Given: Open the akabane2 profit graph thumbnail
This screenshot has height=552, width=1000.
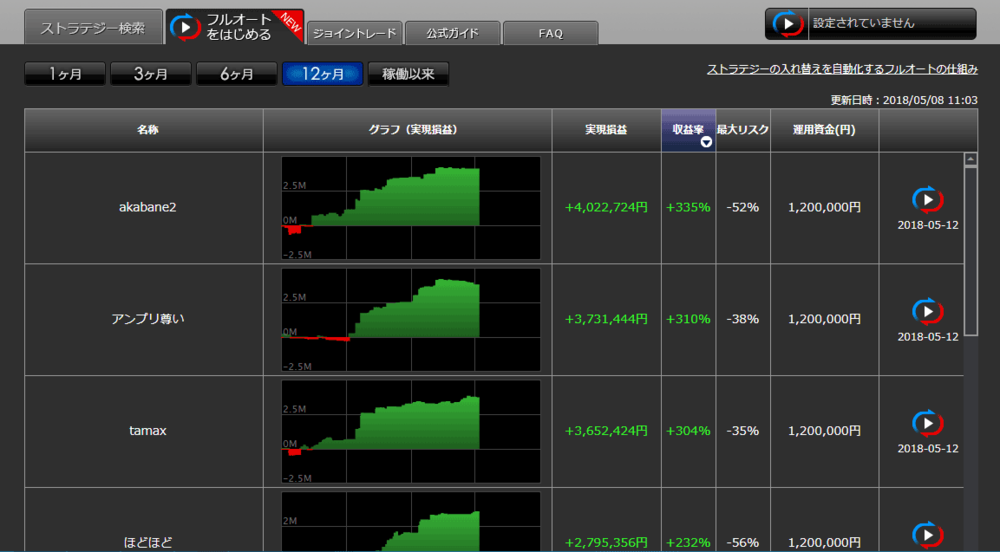Looking at the screenshot, I should (410, 207).
